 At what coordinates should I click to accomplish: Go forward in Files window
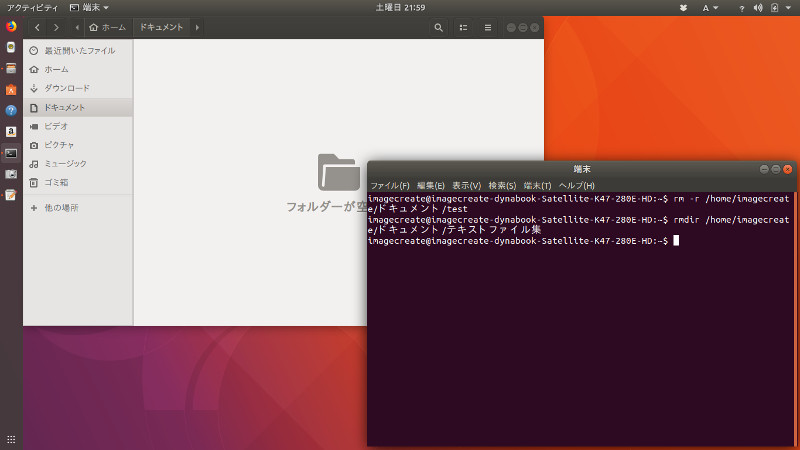[56, 28]
